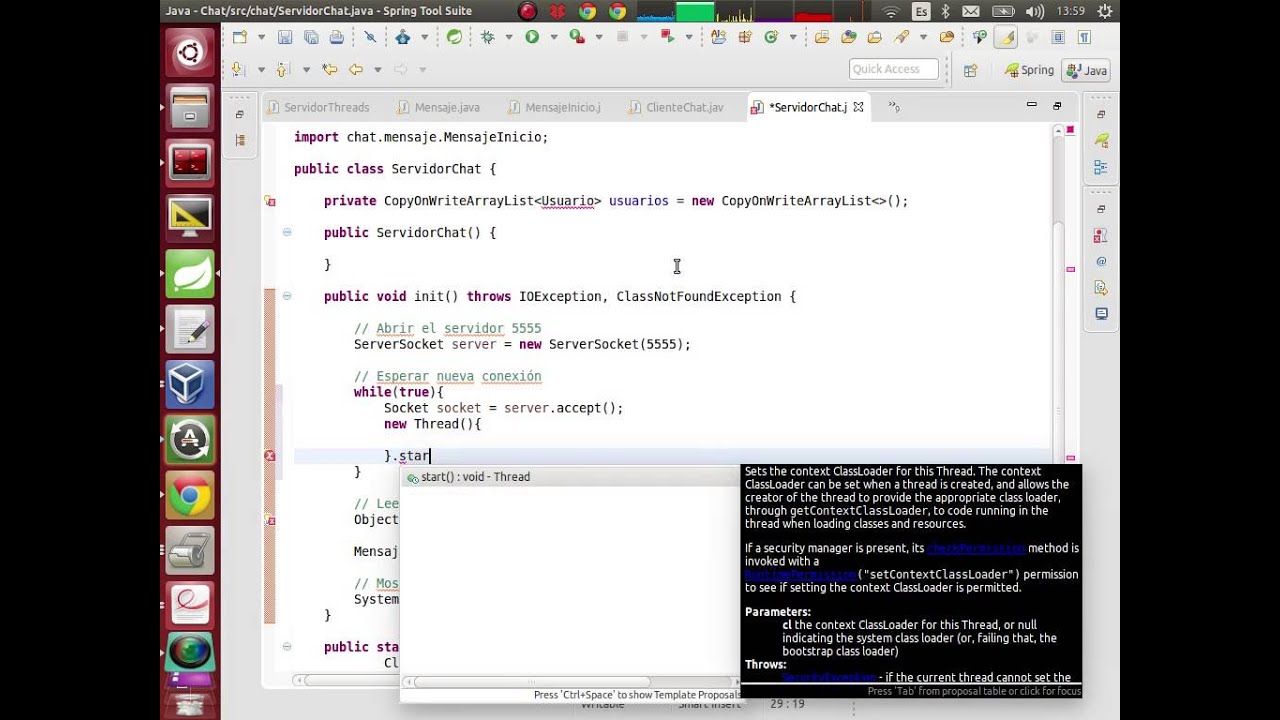1280x720 pixels.
Task: Click the error marker beside }.star line
Action: click(269, 456)
